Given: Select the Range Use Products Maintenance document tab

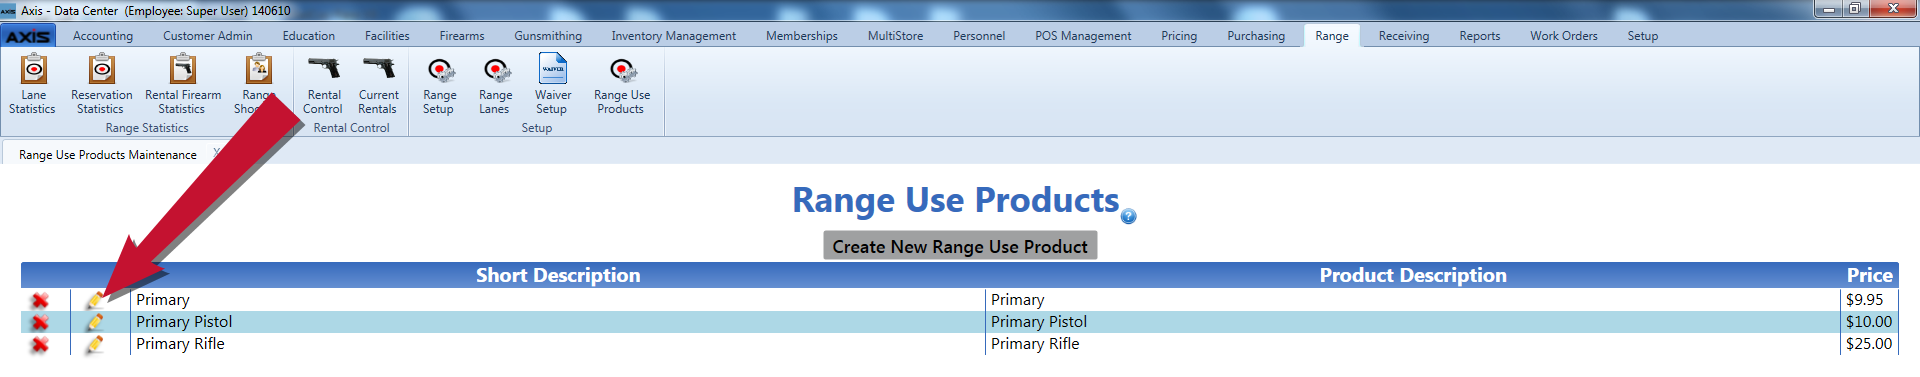Looking at the screenshot, I should pyautogui.click(x=108, y=155).
